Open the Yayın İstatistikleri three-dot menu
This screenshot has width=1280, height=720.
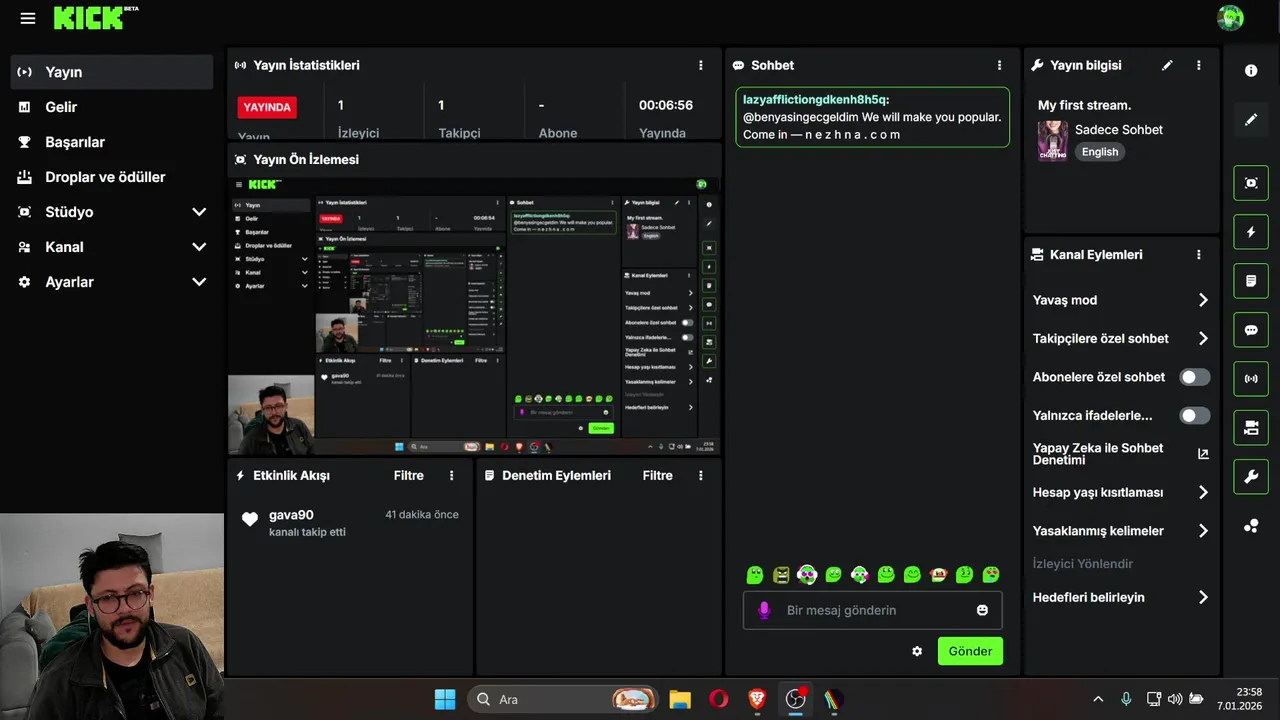(x=701, y=65)
